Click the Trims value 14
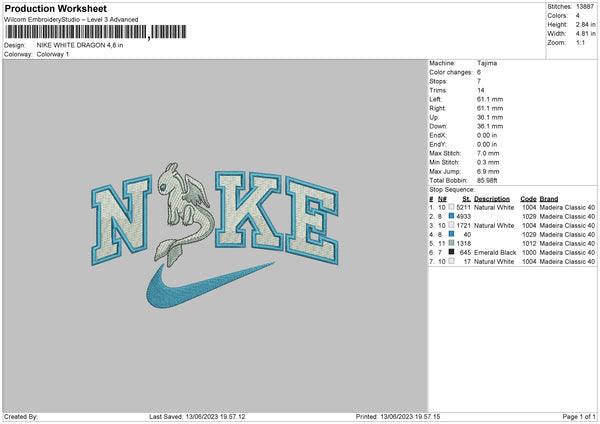600x424 pixels. (481, 90)
